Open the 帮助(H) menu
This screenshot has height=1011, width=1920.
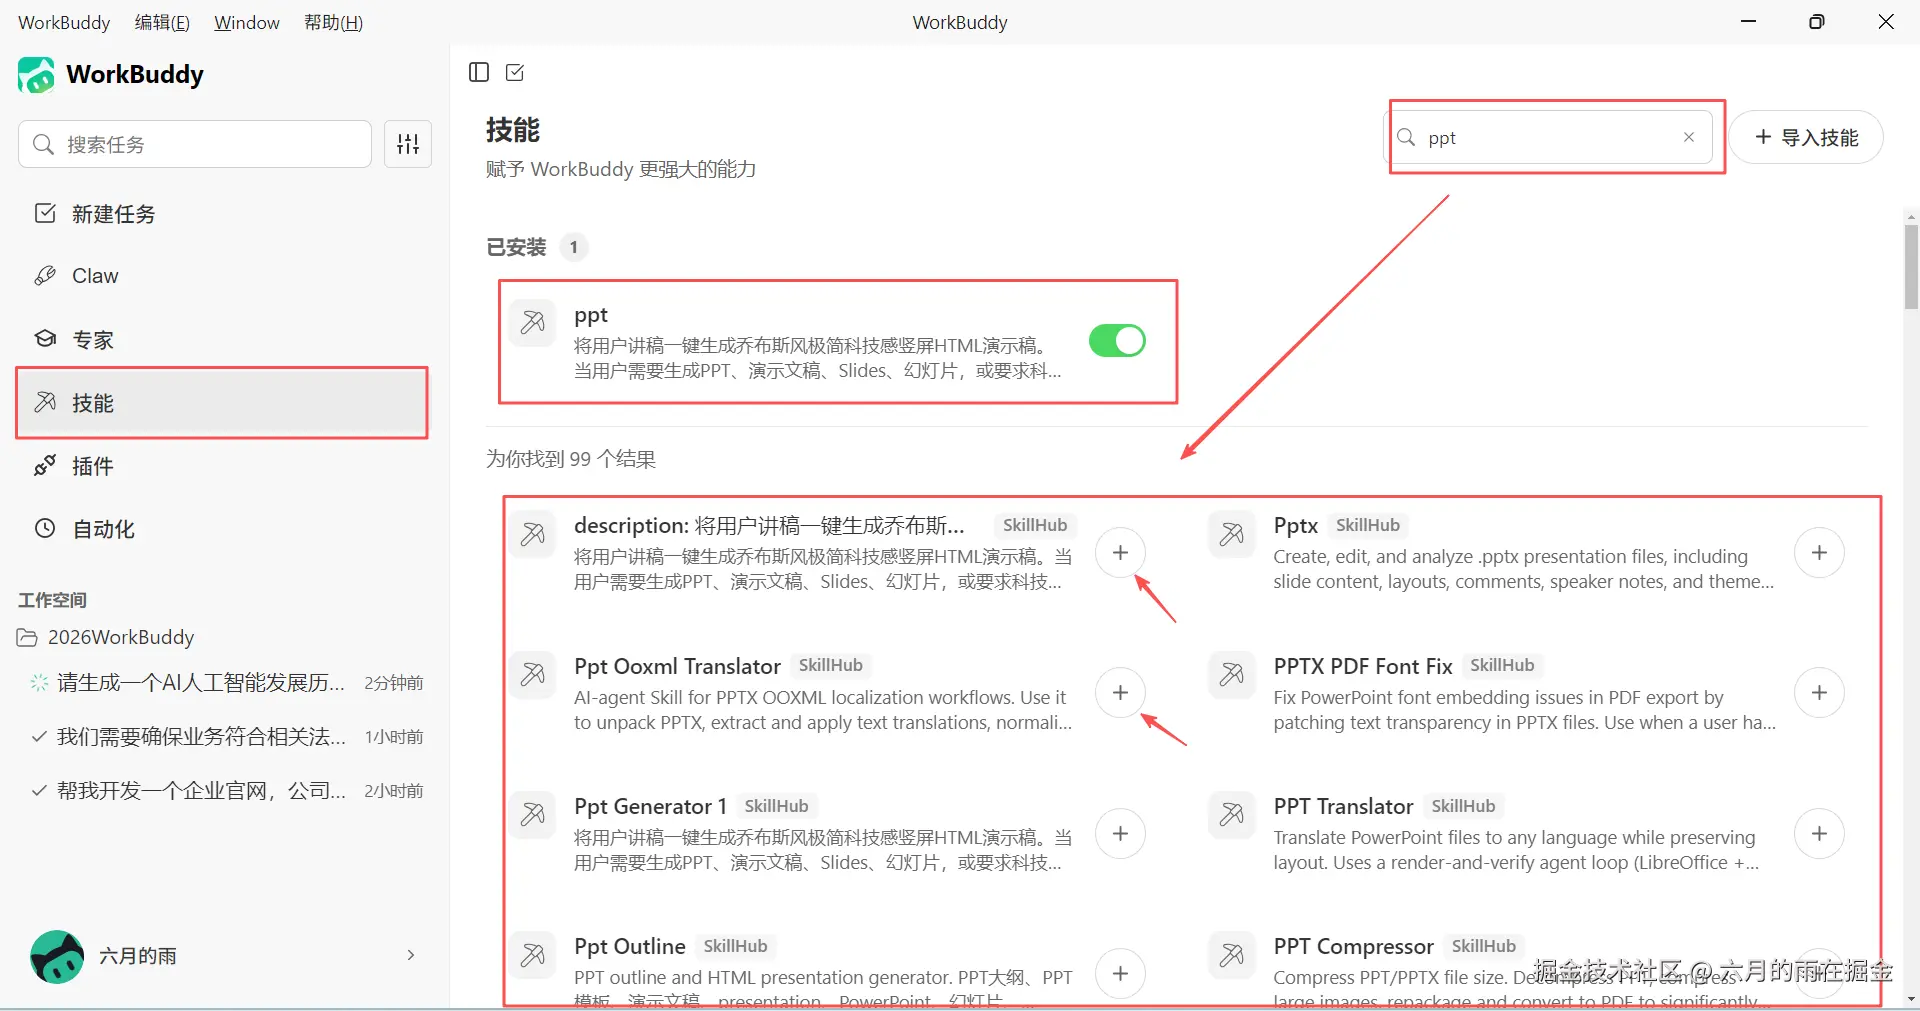[x=333, y=22]
